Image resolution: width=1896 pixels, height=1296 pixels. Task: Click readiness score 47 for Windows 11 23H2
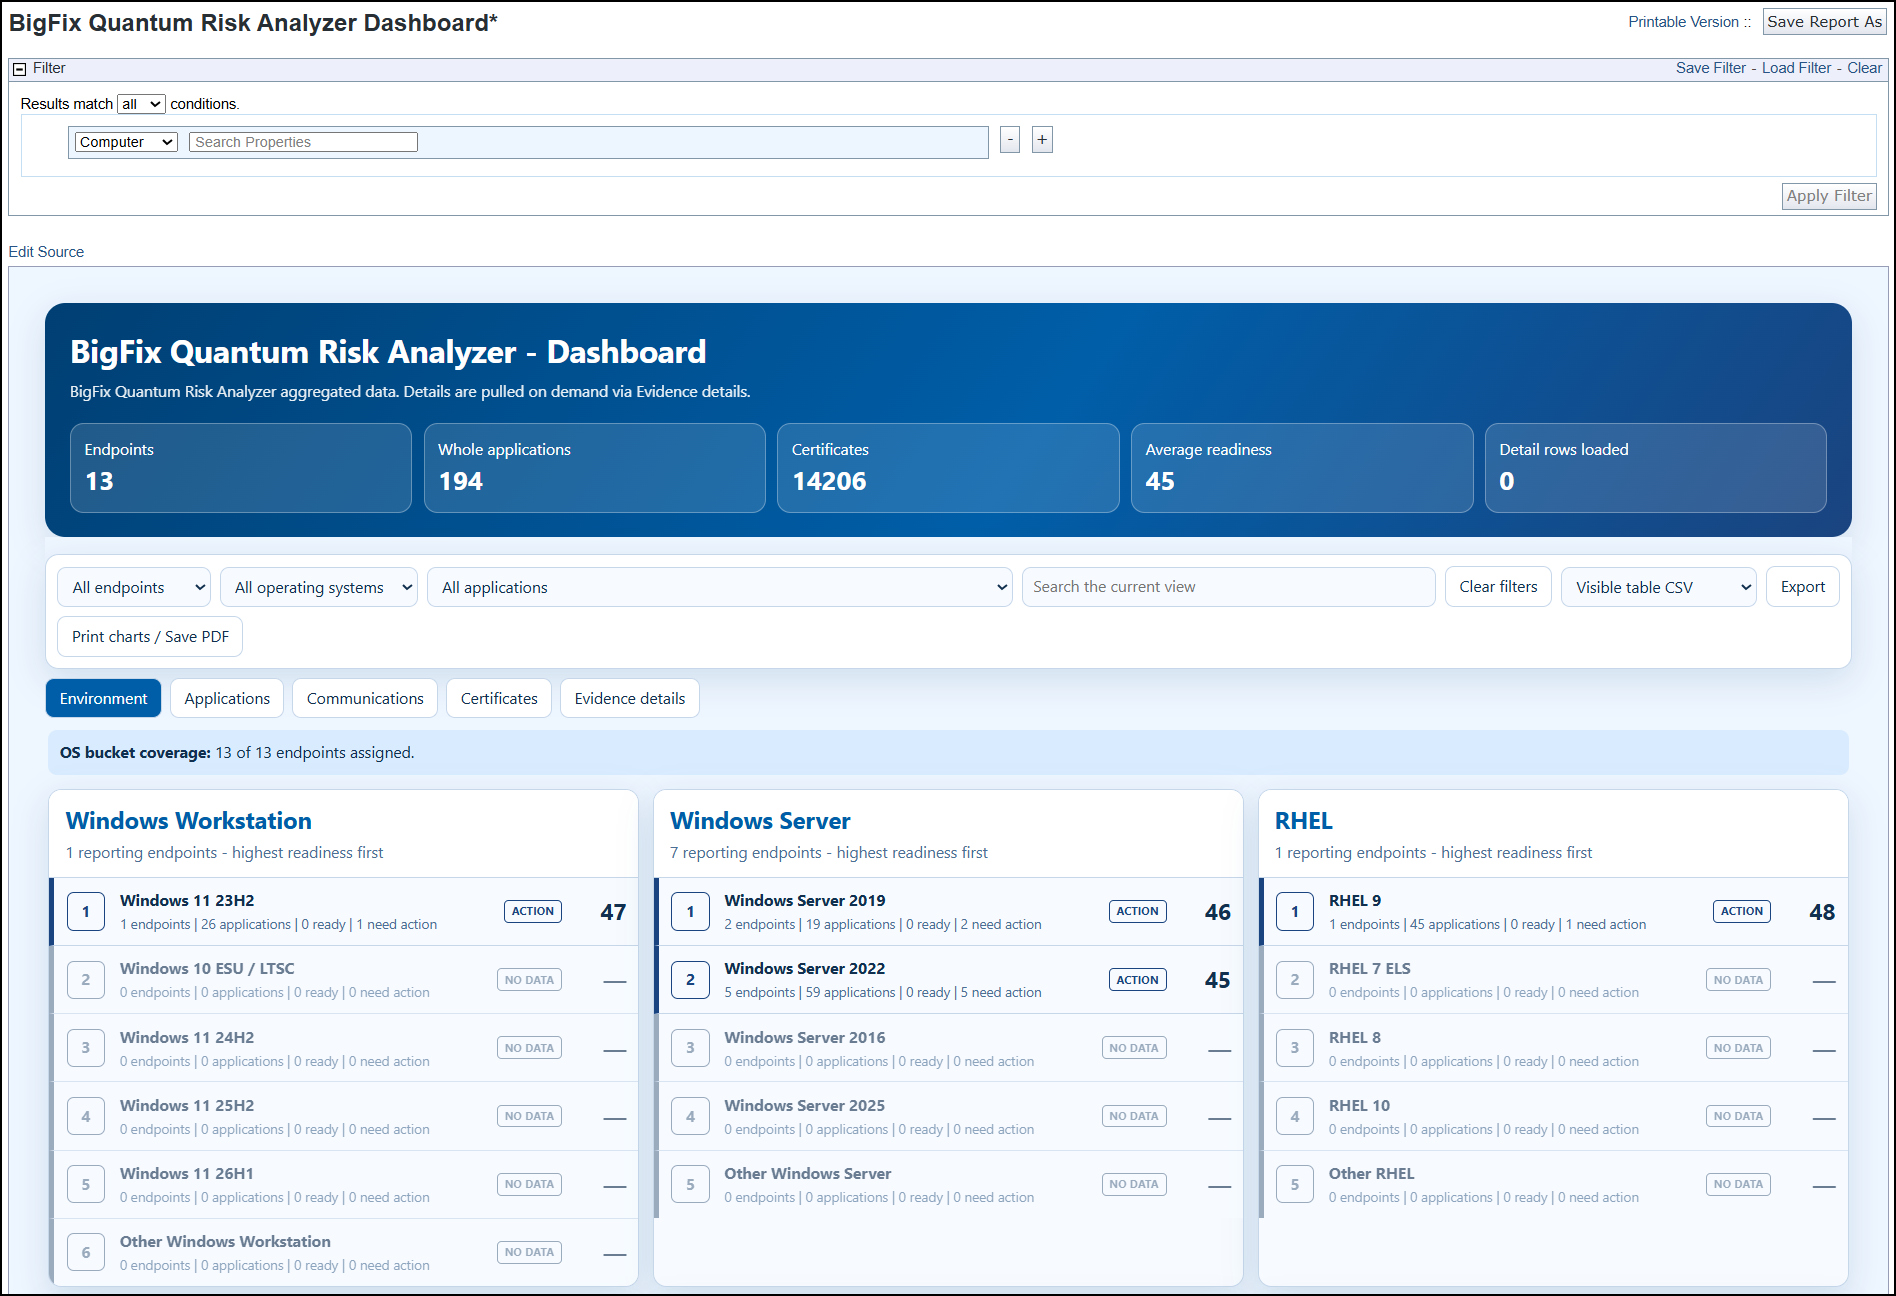pos(613,912)
